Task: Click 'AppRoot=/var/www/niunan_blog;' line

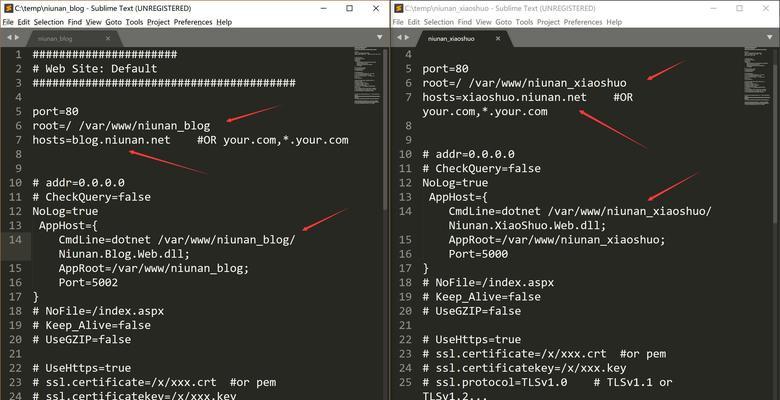Action: coord(153,268)
